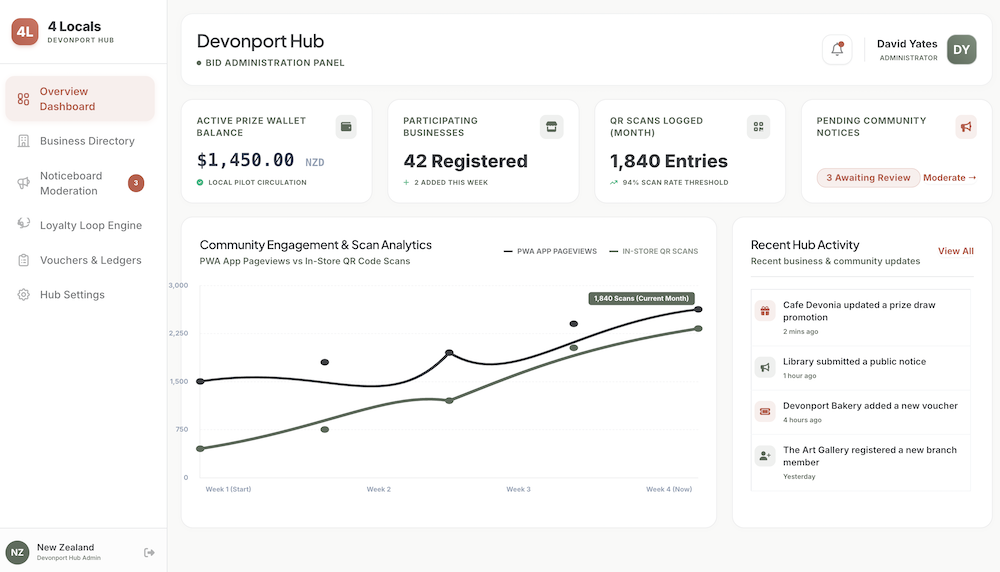Click the Business Directory building icon
Screen dimensions: 1000x572
[24, 141]
